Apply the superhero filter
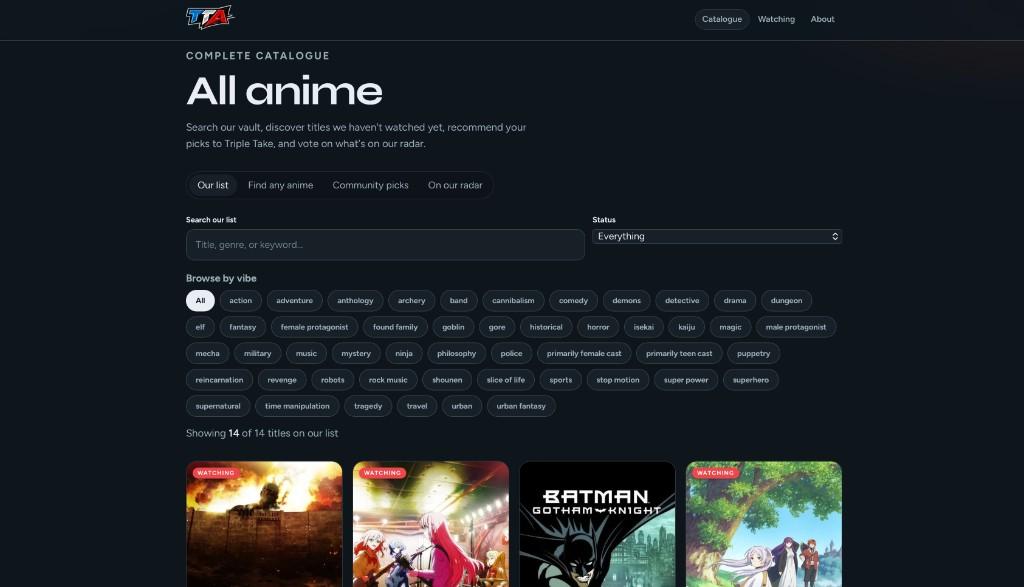 click(x=750, y=380)
